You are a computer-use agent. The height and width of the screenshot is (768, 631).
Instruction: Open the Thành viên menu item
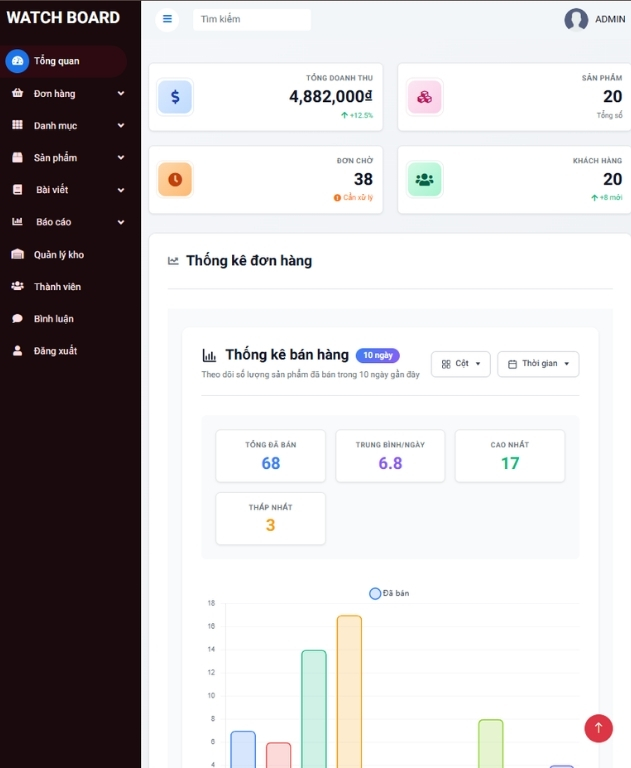pyautogui.click(x=57, y=287)
